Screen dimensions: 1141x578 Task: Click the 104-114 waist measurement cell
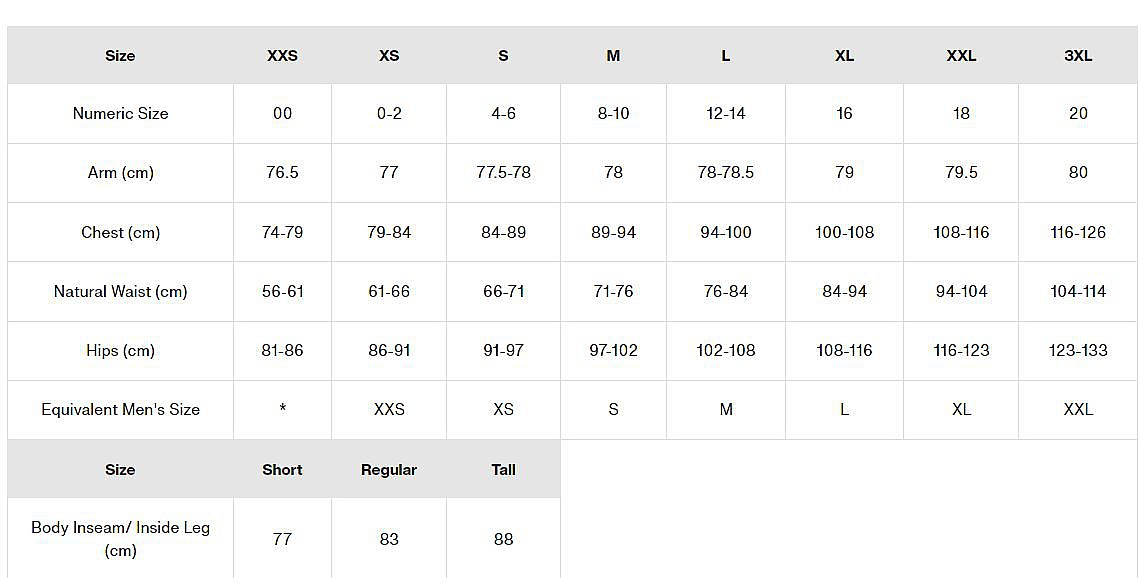pos(1077,292)
